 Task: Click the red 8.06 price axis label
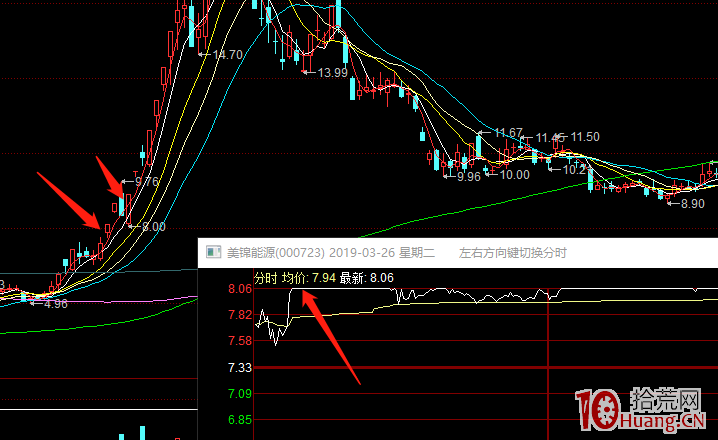click(240, 289)
